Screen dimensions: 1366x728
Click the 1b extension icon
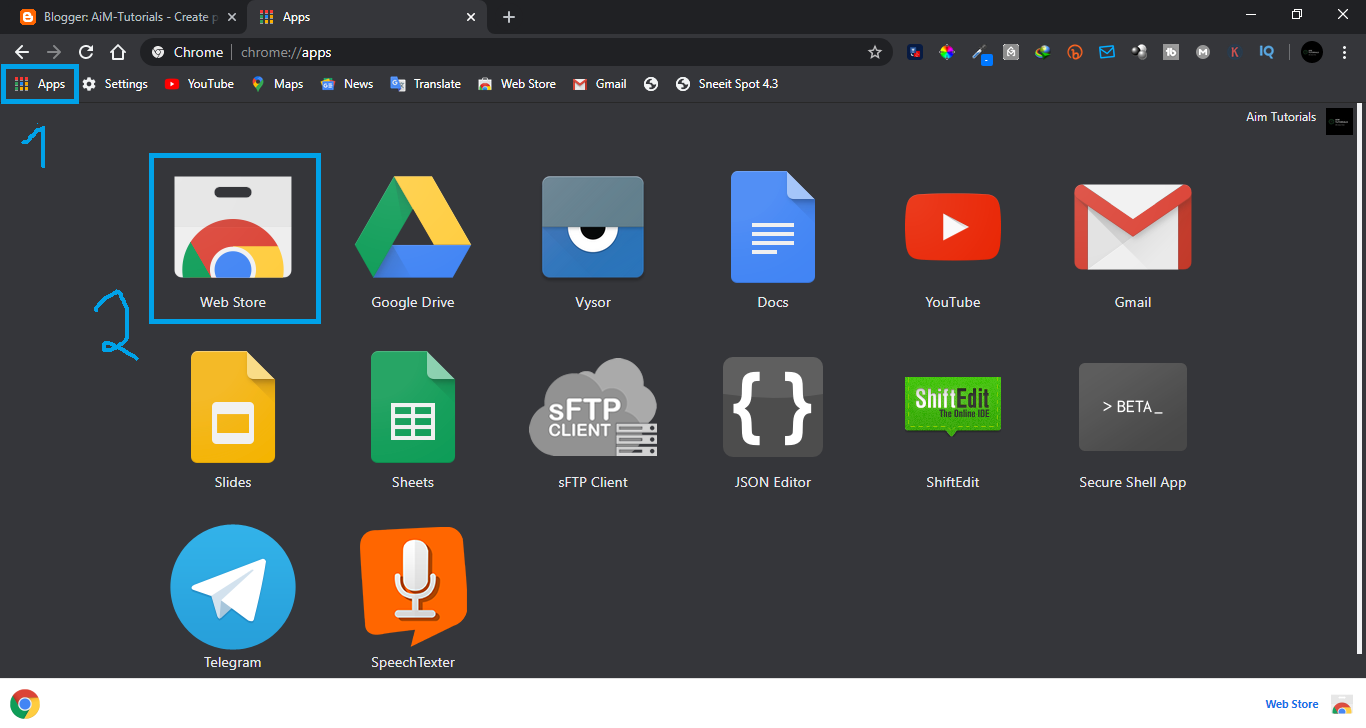(x=1171, y=52)
